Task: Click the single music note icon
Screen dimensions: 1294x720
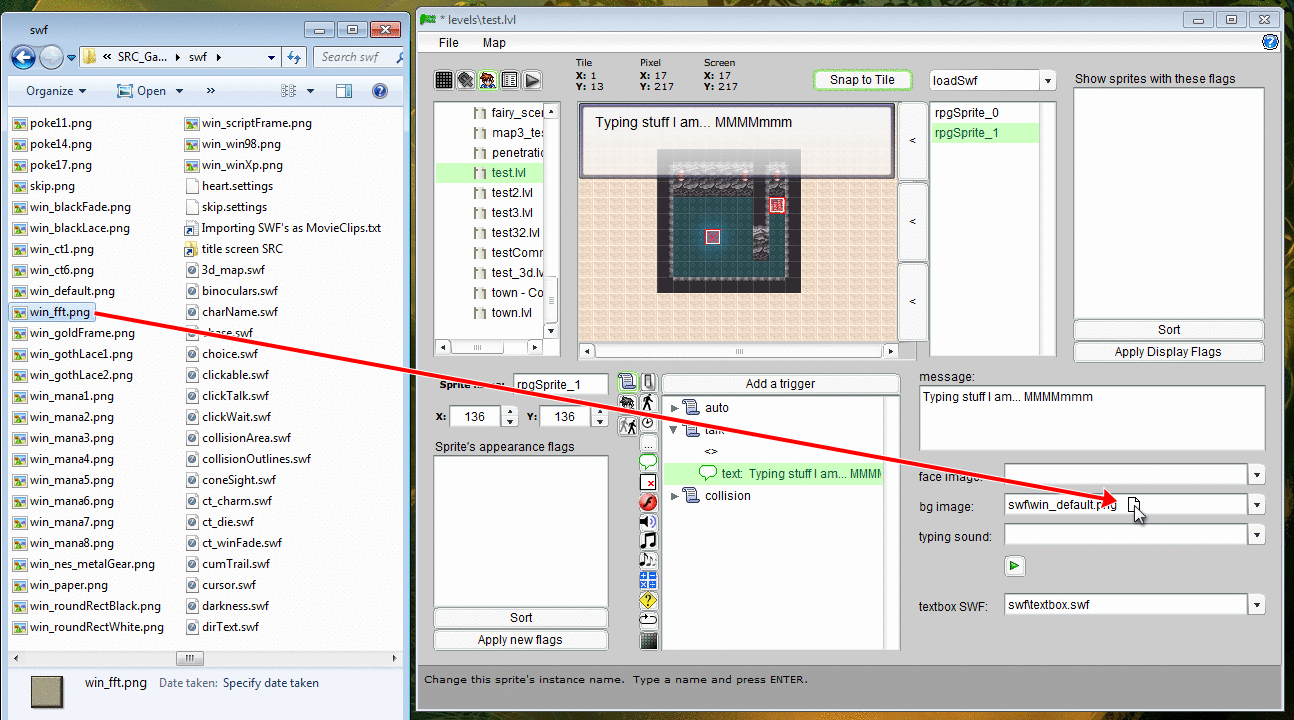Action: [x=648, y=541]
